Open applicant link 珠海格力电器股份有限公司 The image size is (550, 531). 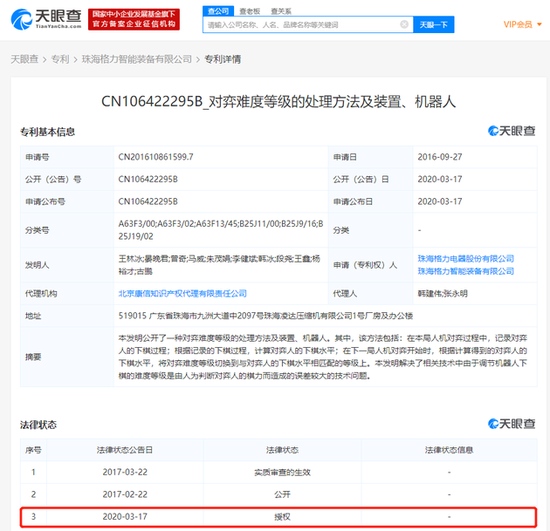(x=466, y=258)
